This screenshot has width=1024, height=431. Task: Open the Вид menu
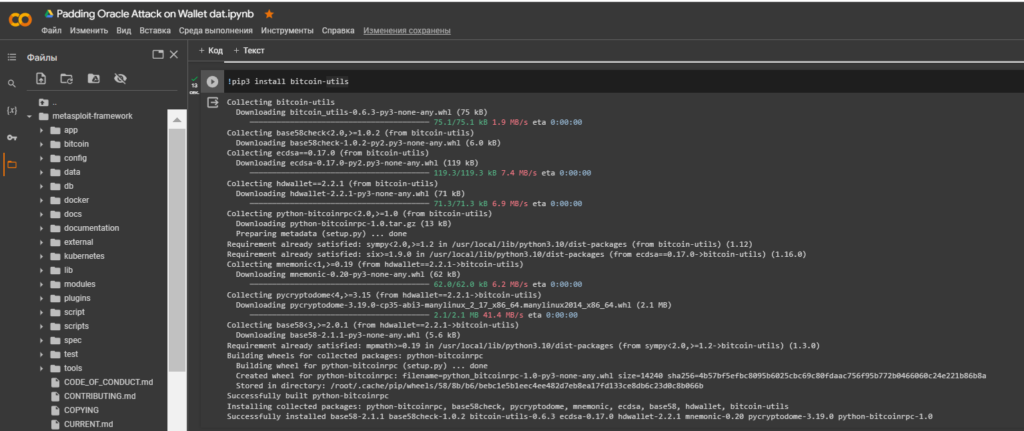click(x=124, y=31)
